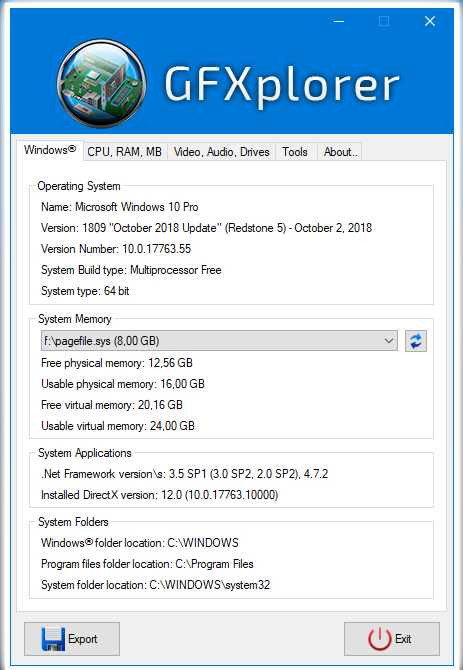
Task: Click 'System type: 64 bit' text
Action: (x=85, y=291)
